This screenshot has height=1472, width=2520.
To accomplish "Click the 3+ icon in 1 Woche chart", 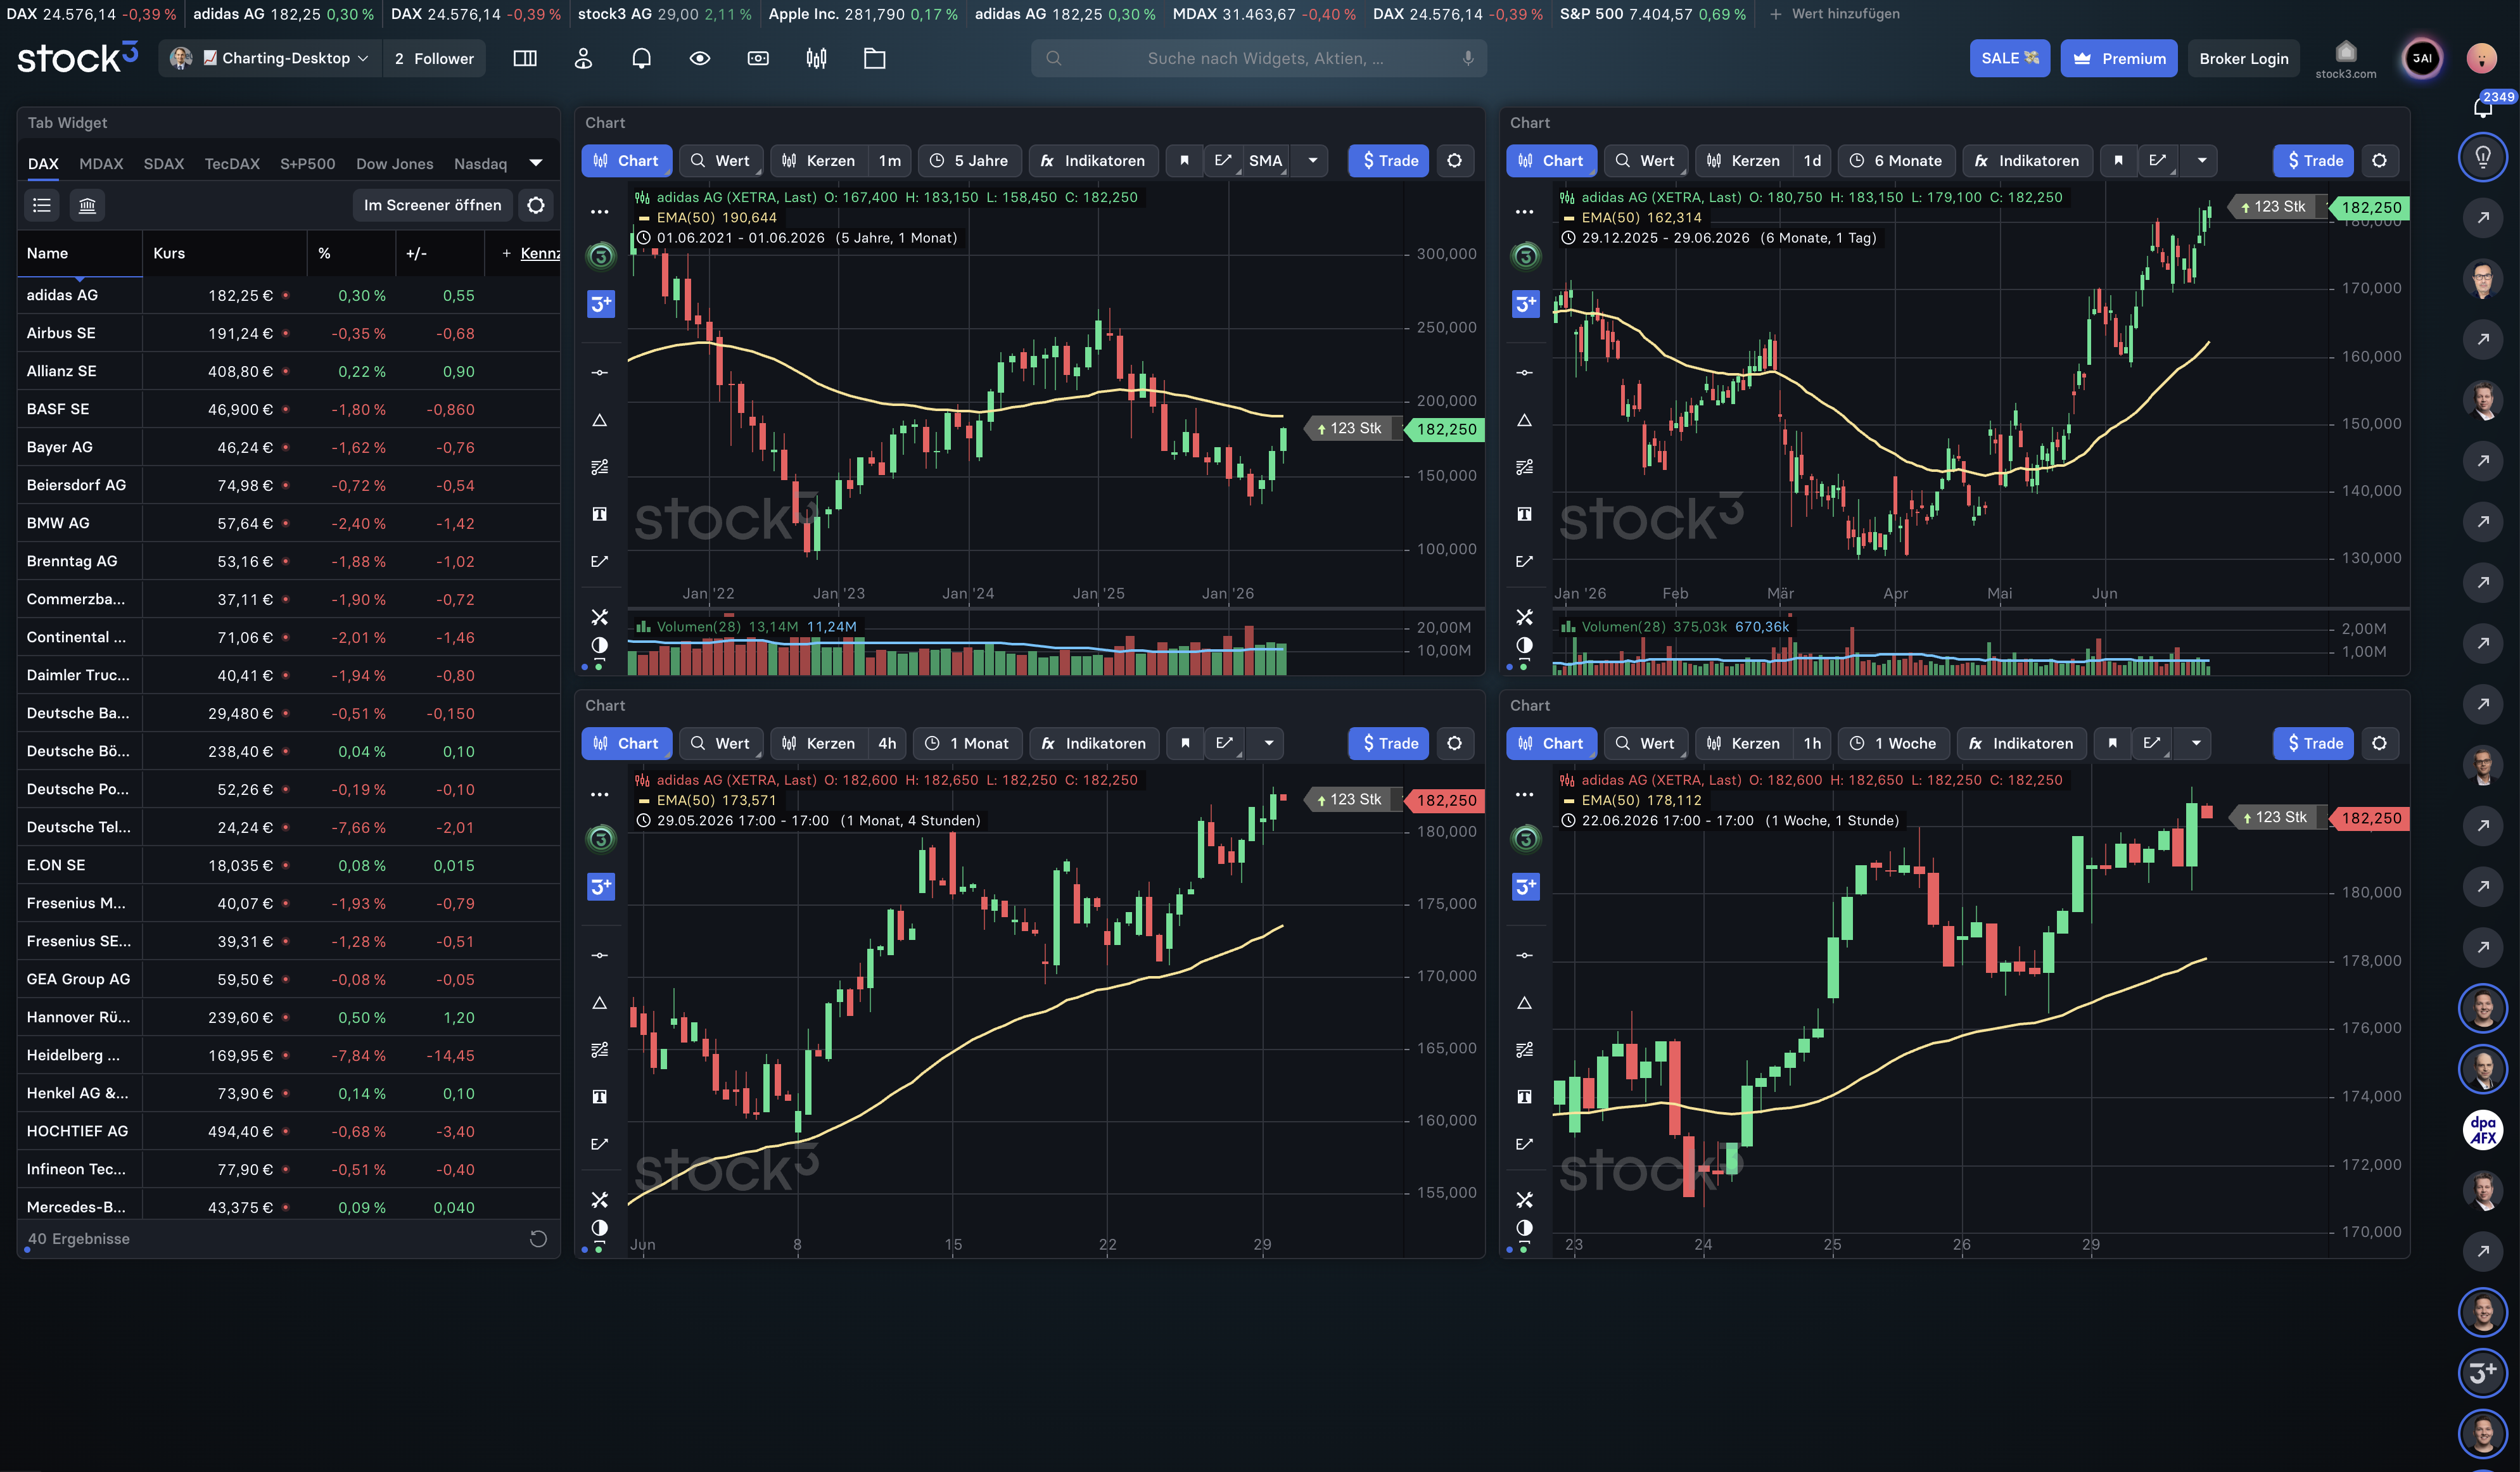I will click(x=1525, y=886).
